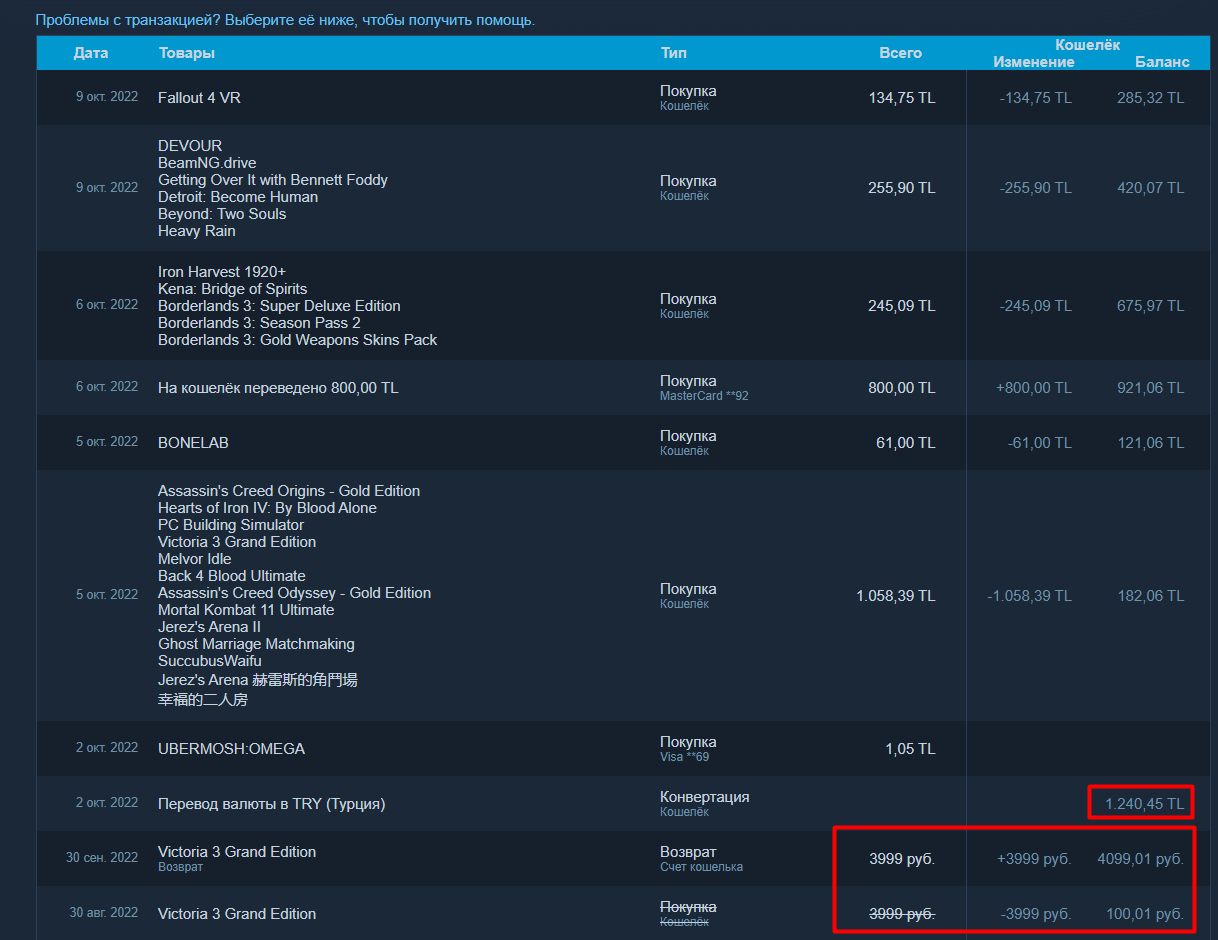Image resolution: width=1218 pixels, height=940 pixels.
Task: Click the Конвертация type label
Action: pyautogui.click(x=704, y=797)
